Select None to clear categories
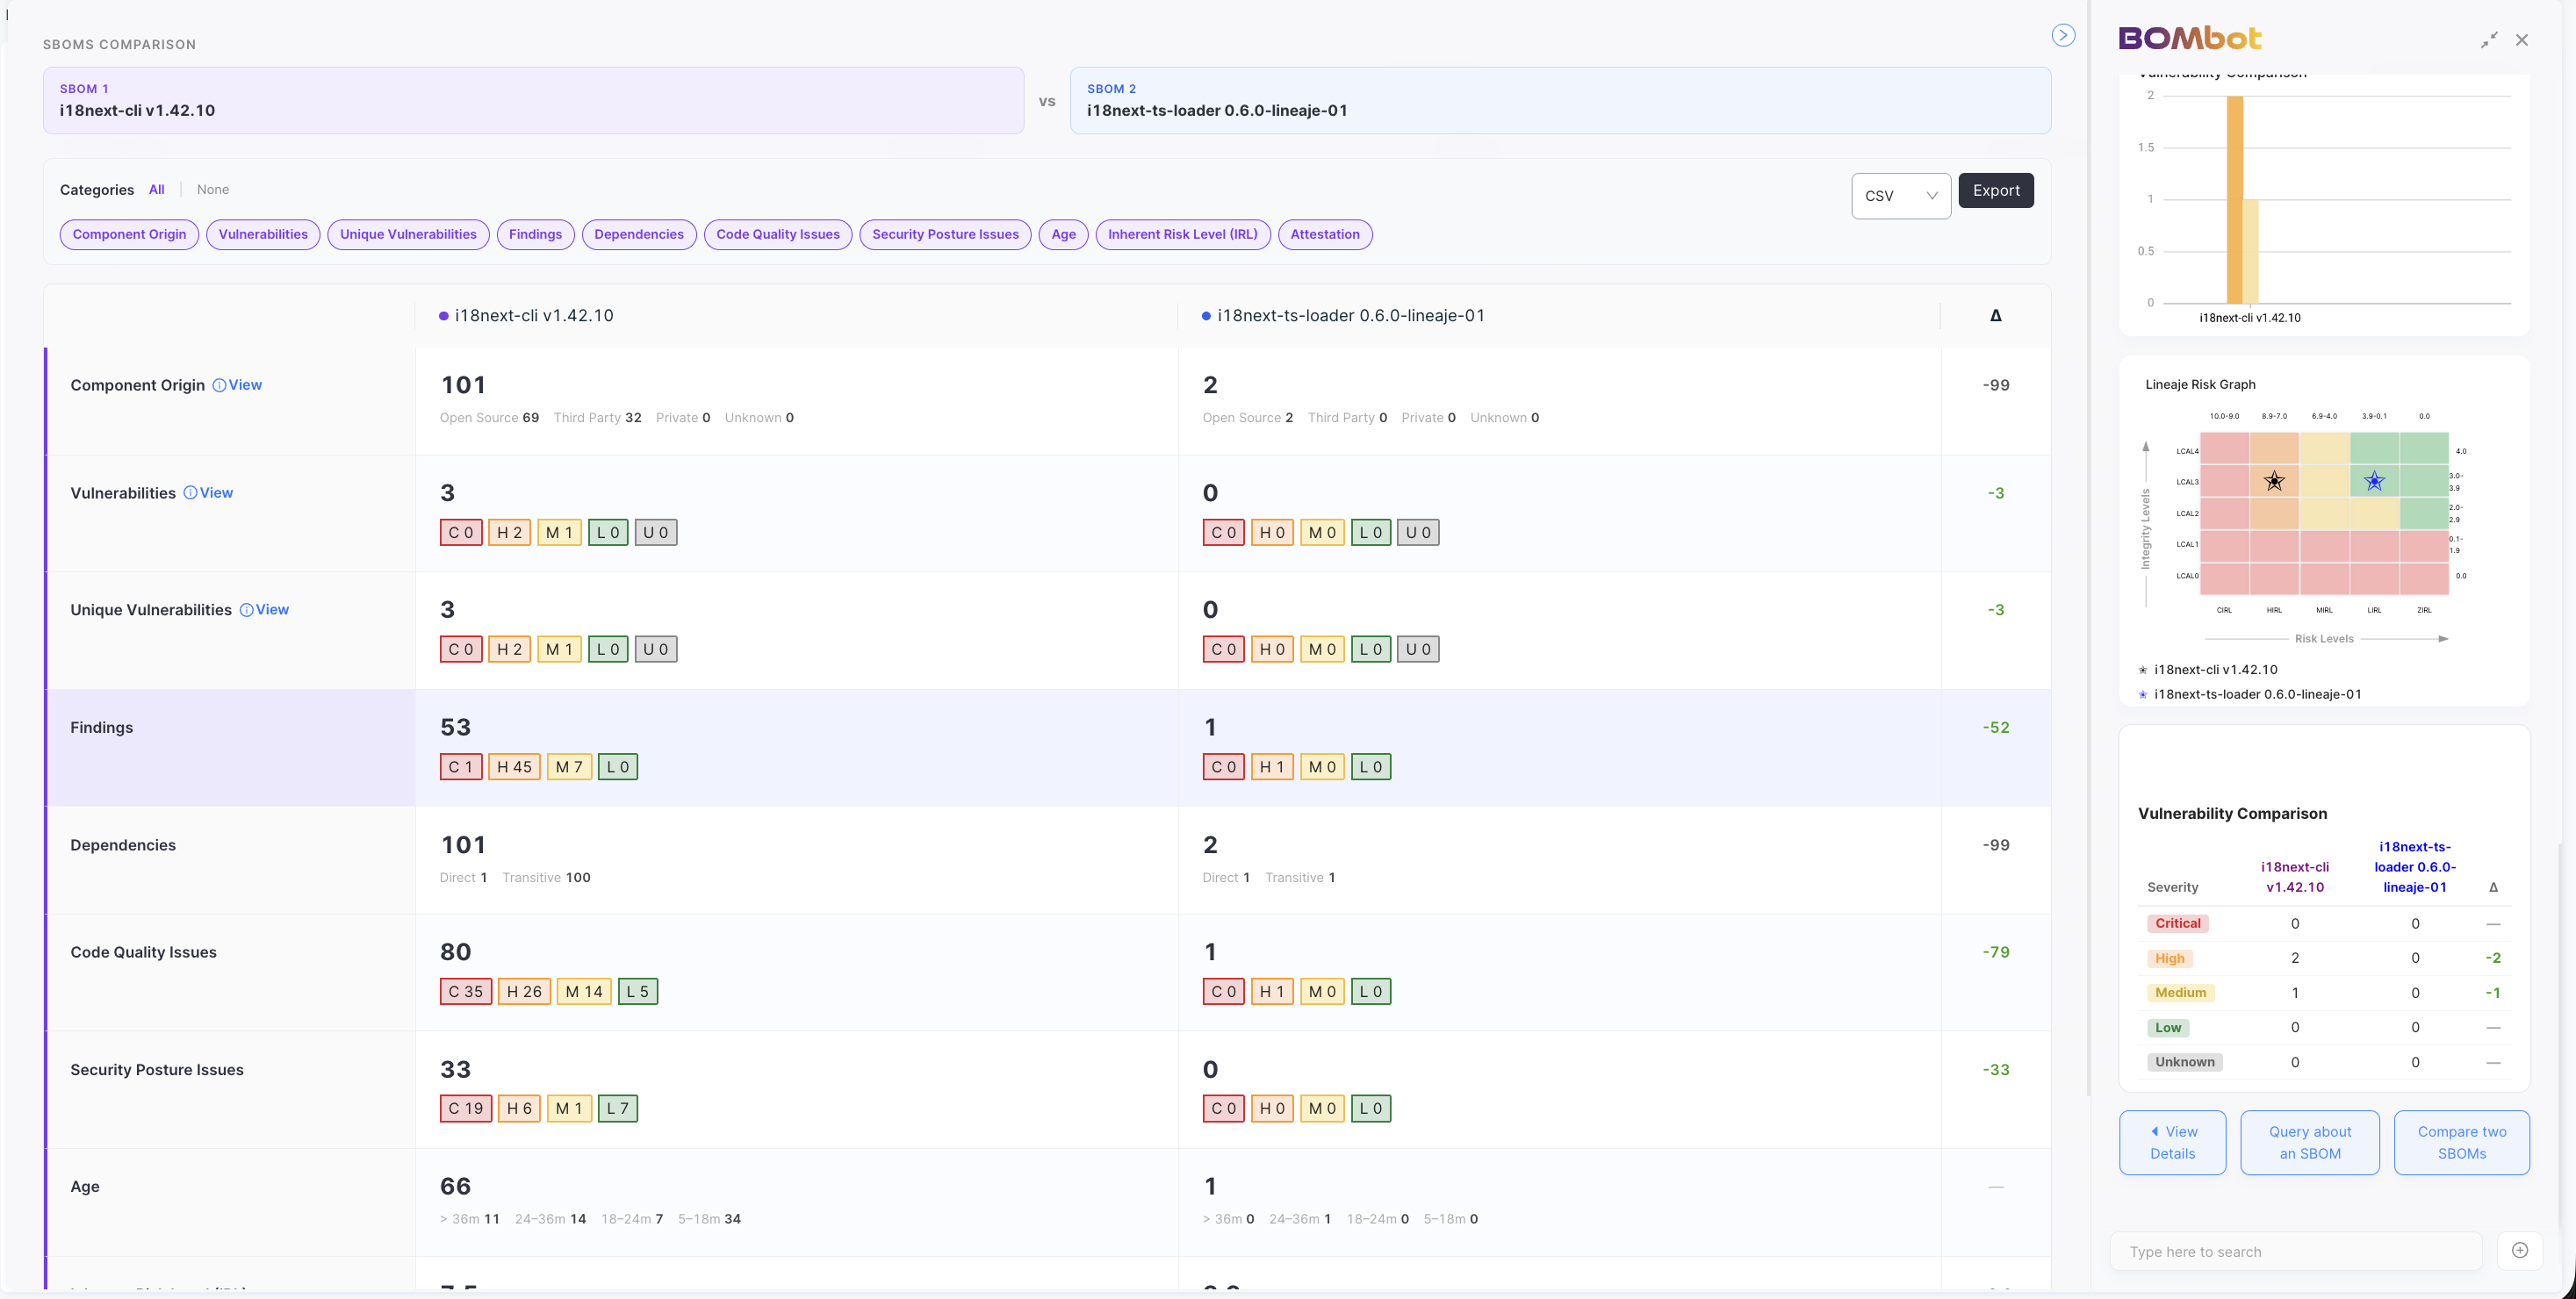Screen dimensions: 2576x1299 (x=213, y=189)
